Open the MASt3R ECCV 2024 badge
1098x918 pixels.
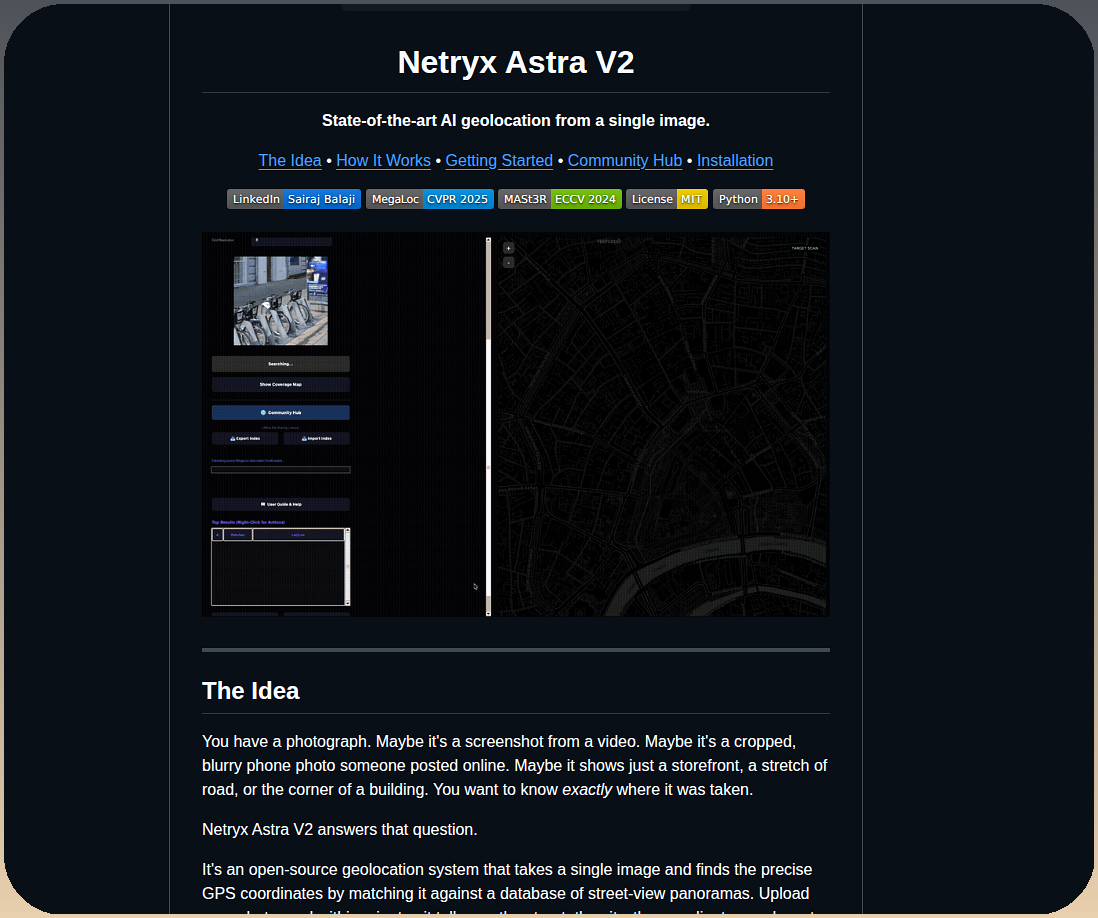pyautogui.click(x=560, y=199)
